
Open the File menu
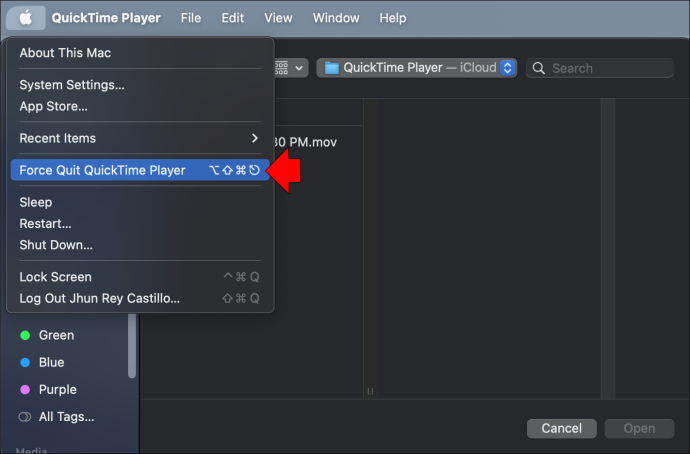191,18
